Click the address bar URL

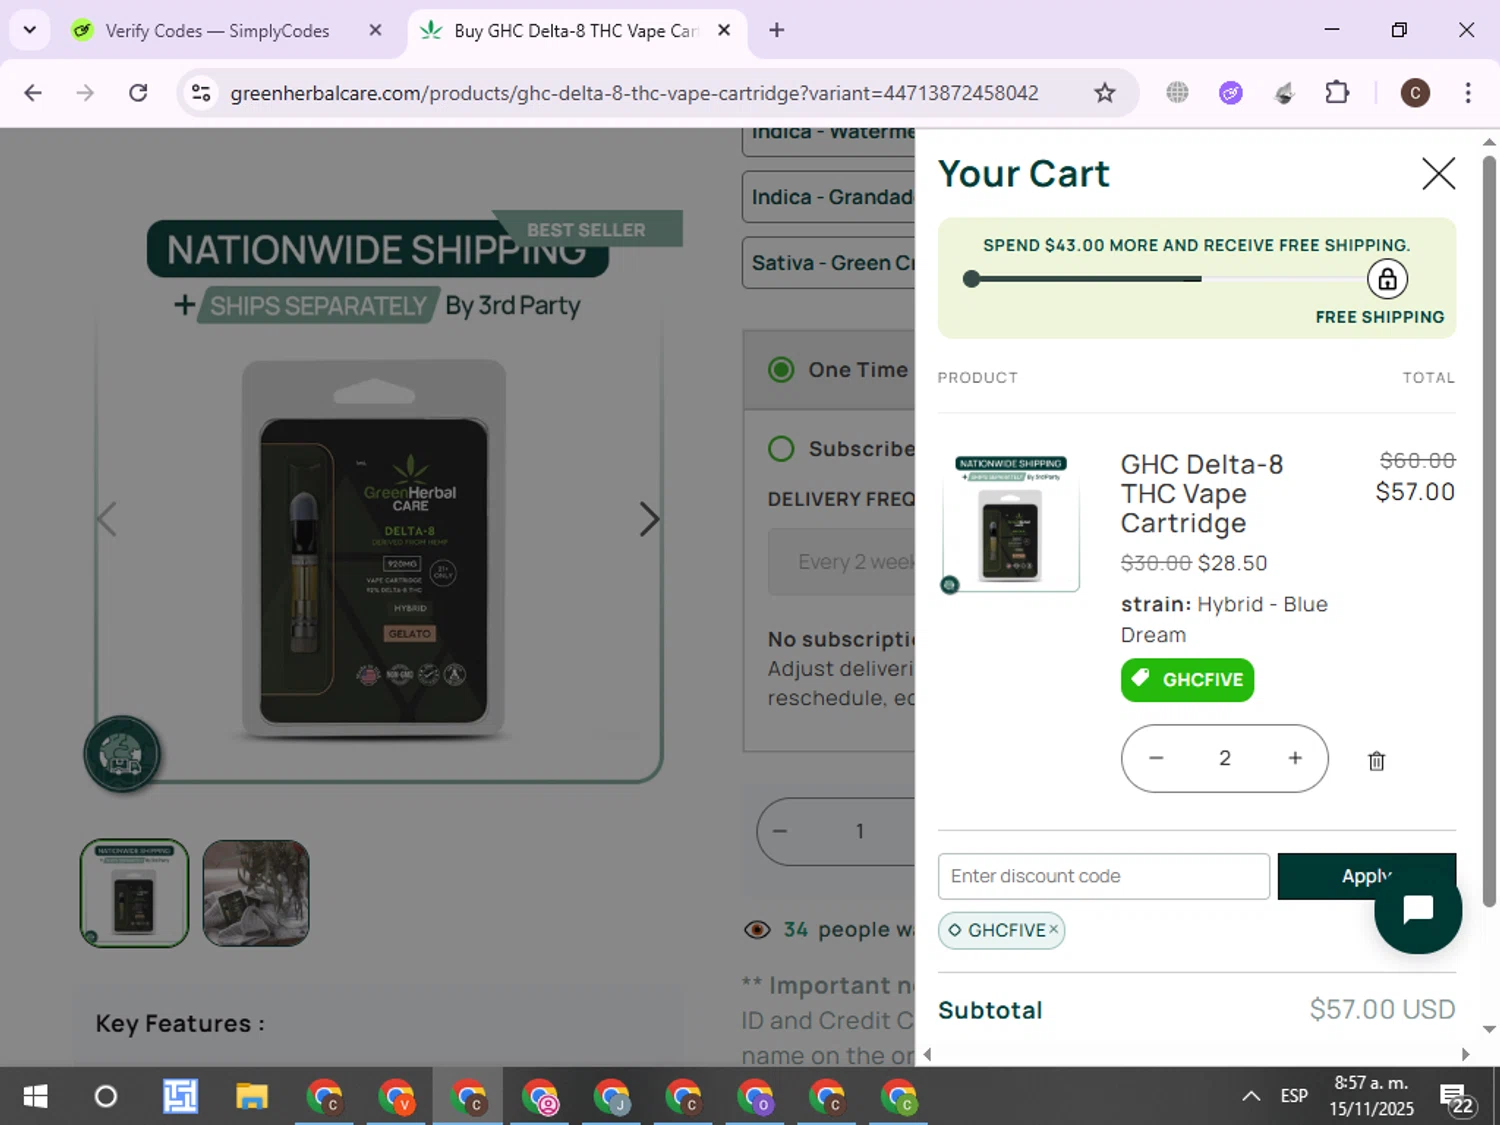pyautogui.click(x=634, y=93)
